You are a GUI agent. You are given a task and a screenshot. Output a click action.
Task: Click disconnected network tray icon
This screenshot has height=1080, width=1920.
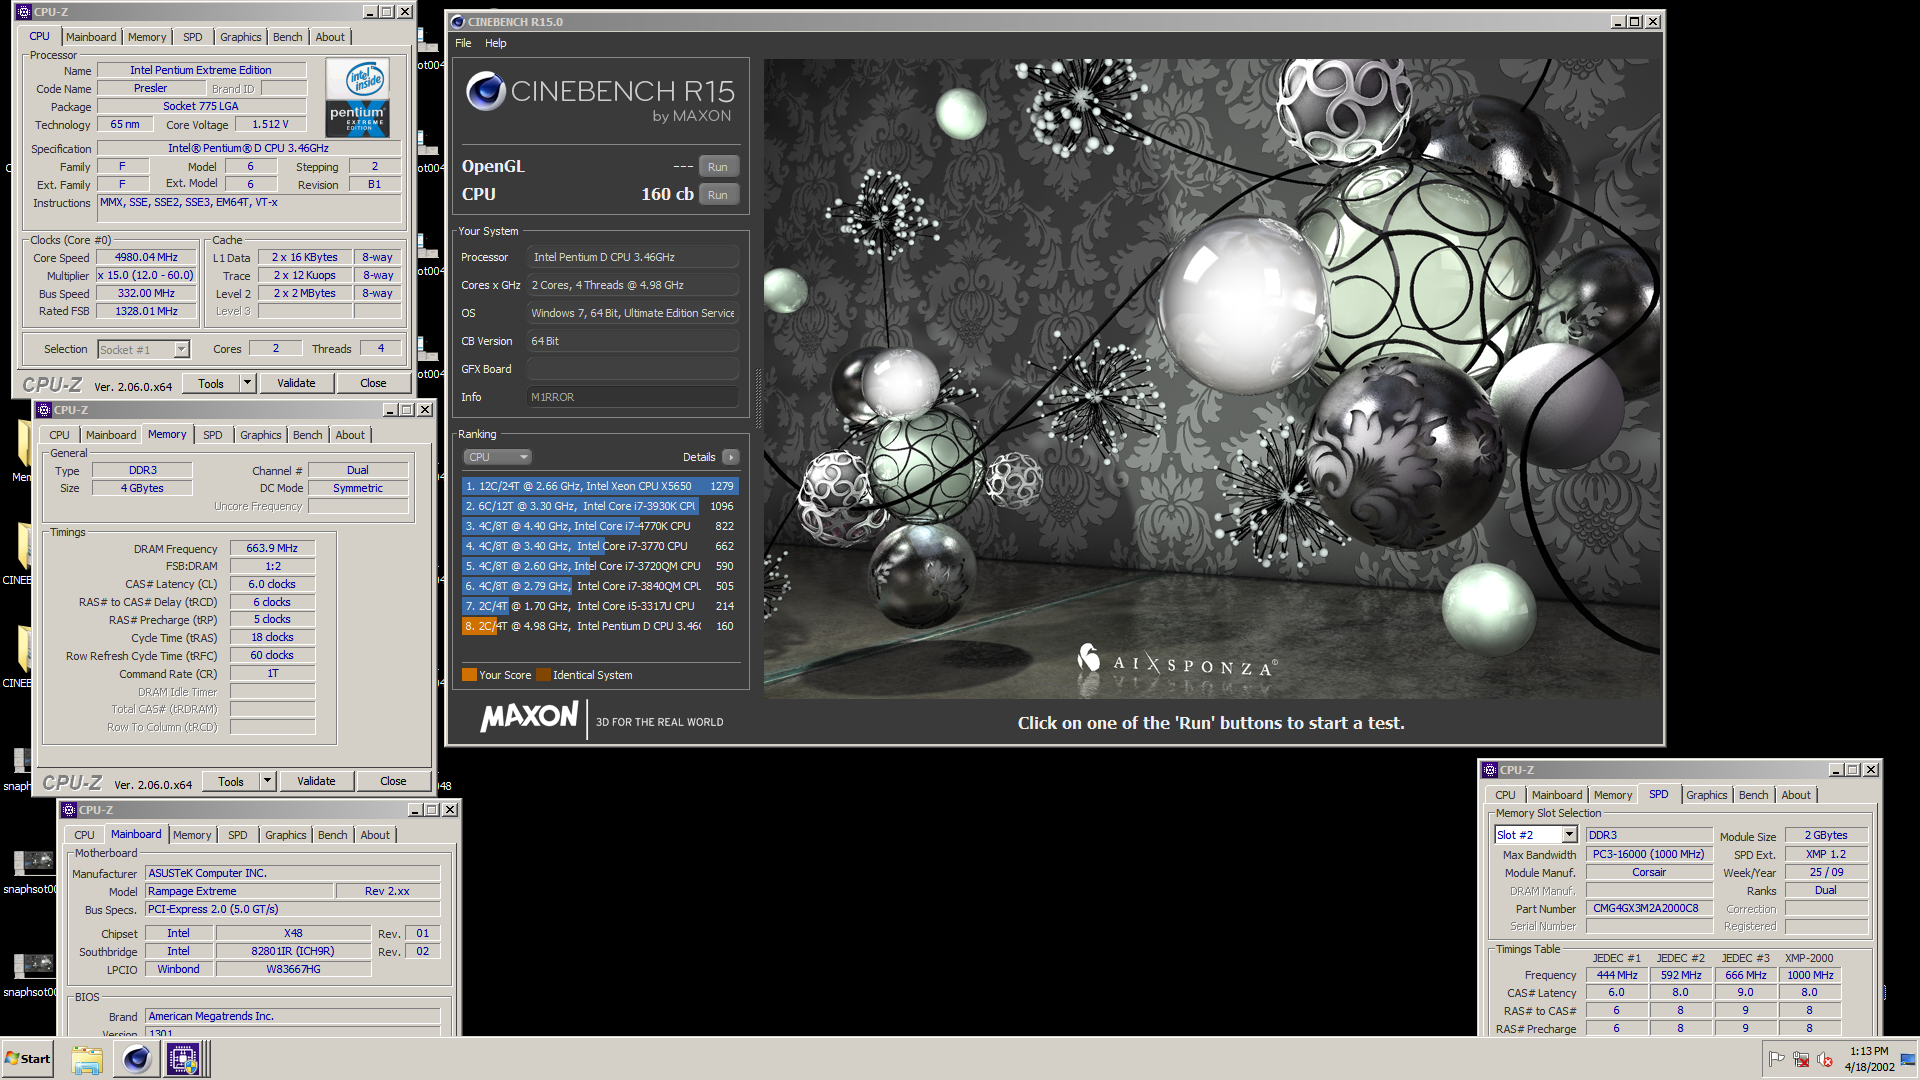[1801, 1059]
